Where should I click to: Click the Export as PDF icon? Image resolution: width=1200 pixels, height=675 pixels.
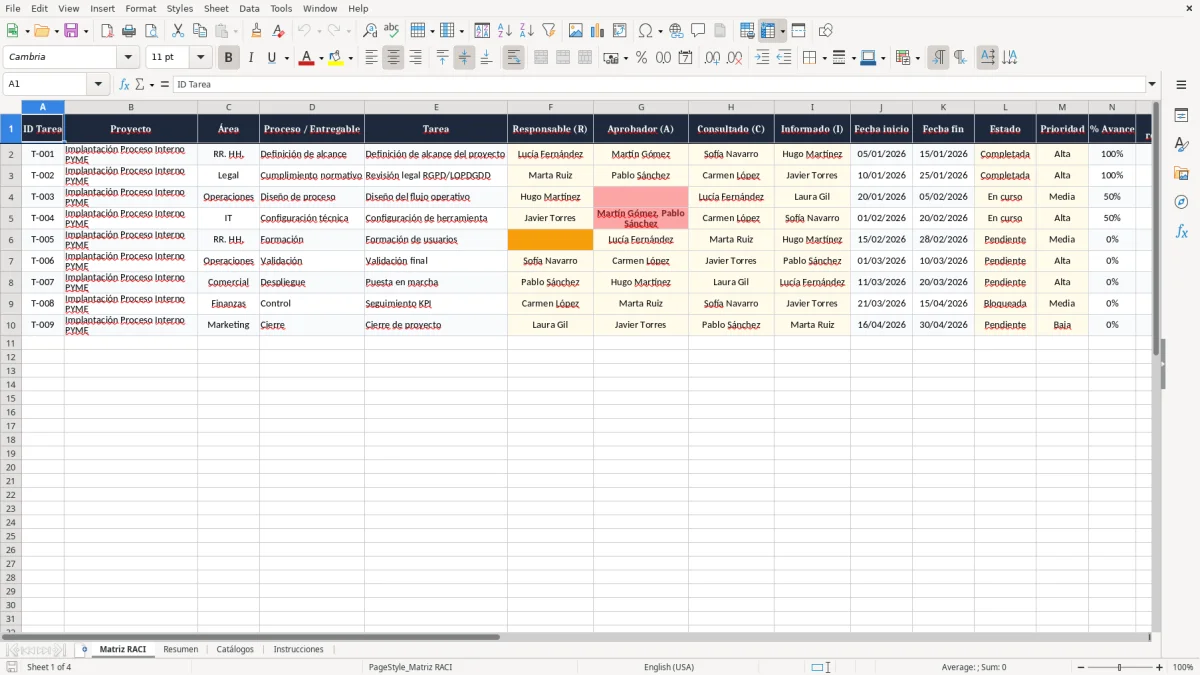point(107,31)
